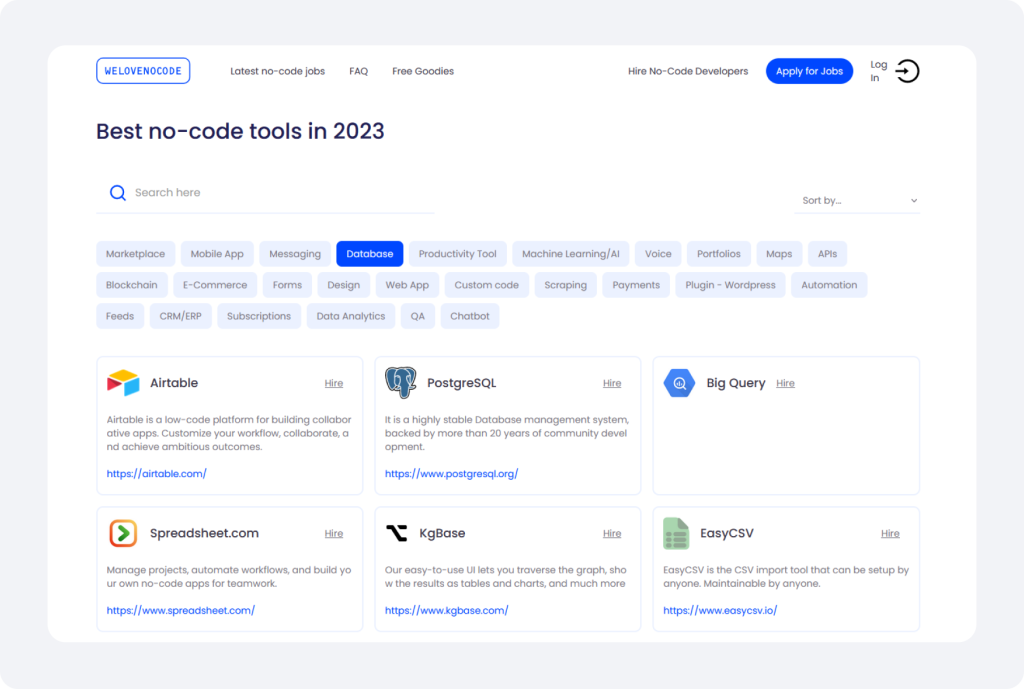Show tools in the Feeds category

tap(120, 316)
